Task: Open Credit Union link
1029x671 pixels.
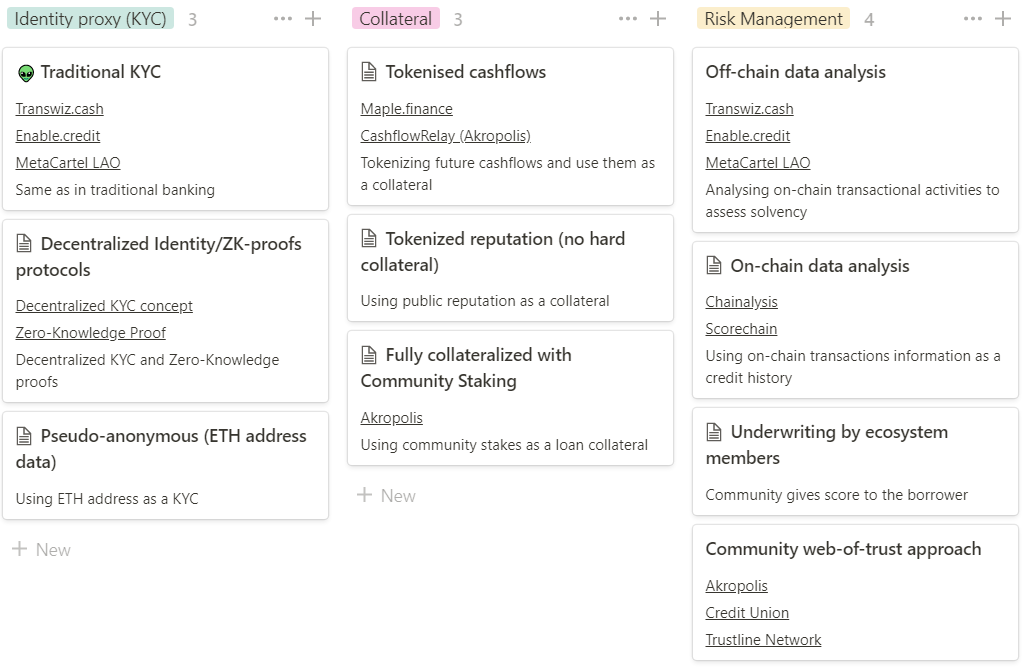Action: coord(747,613)
